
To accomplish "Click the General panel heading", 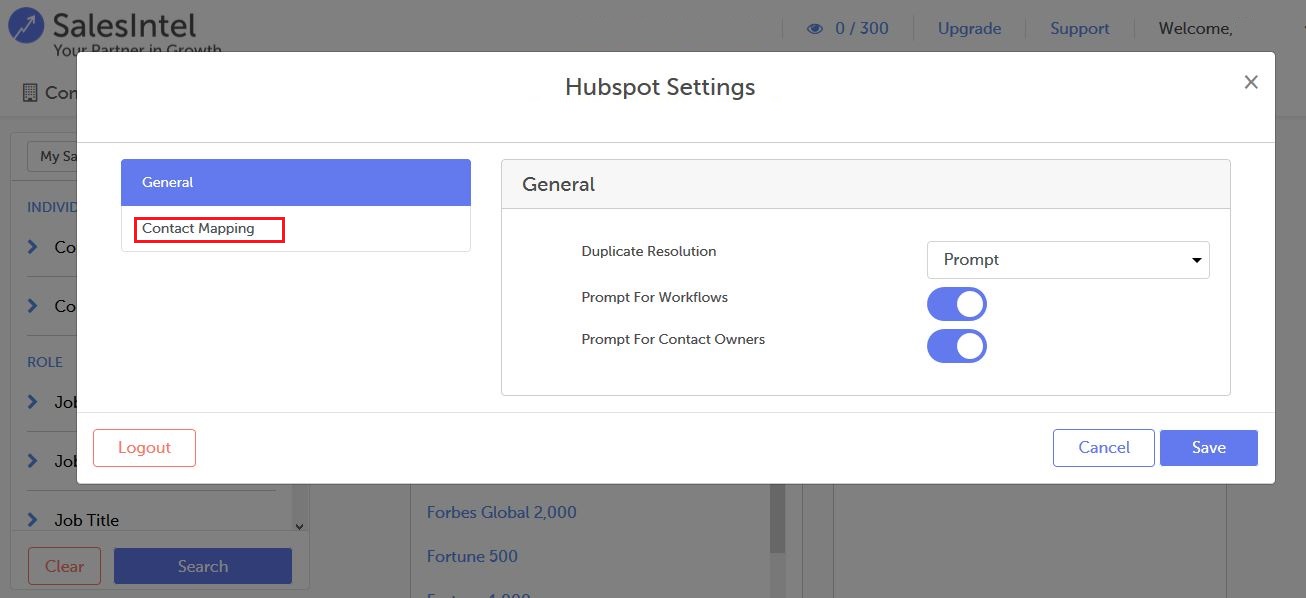I will [559, 184].
